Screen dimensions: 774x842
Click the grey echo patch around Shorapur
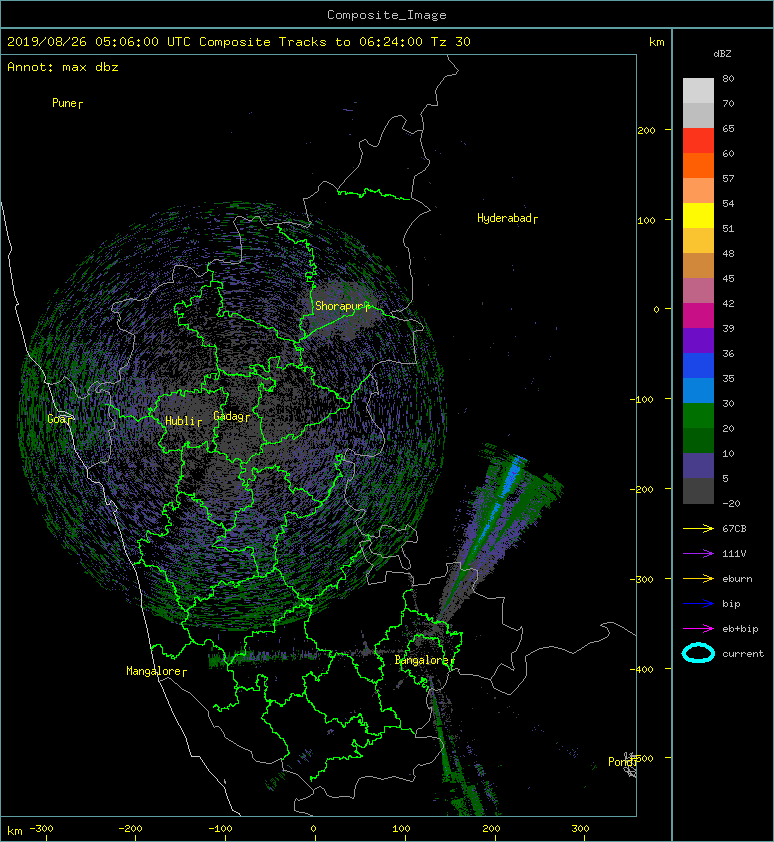(344, 310)
